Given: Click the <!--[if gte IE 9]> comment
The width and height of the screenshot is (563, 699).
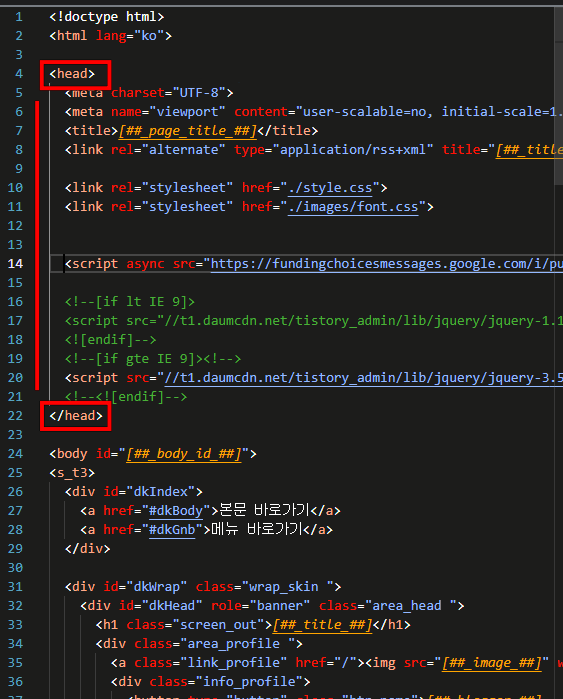Looking at the screenshot, I should click(153, 359).
